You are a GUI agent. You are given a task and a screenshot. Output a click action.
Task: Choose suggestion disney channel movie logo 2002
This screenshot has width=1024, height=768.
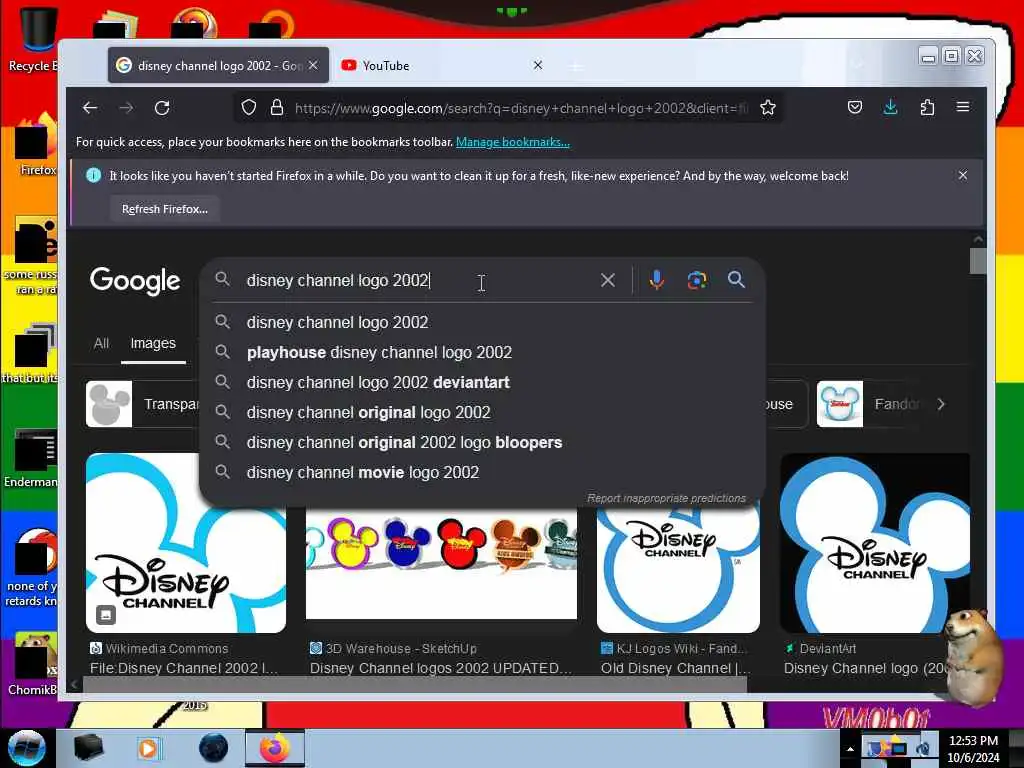(x=482, y=473)
